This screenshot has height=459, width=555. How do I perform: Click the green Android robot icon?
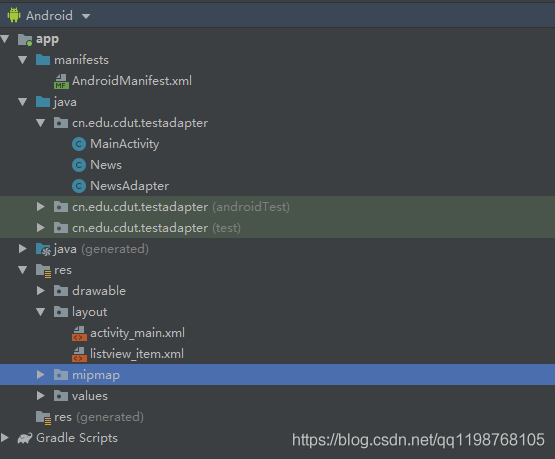14,15
